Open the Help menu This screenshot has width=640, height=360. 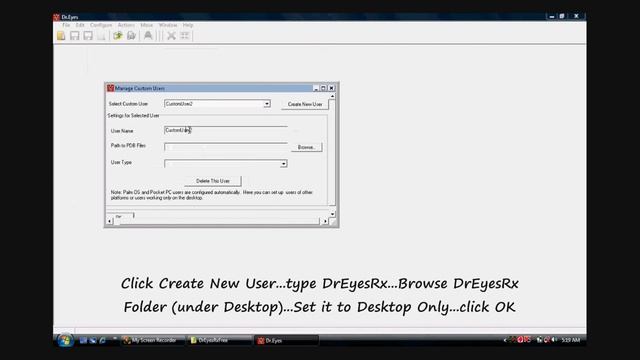pyautogui.click(x=188, y=25)
